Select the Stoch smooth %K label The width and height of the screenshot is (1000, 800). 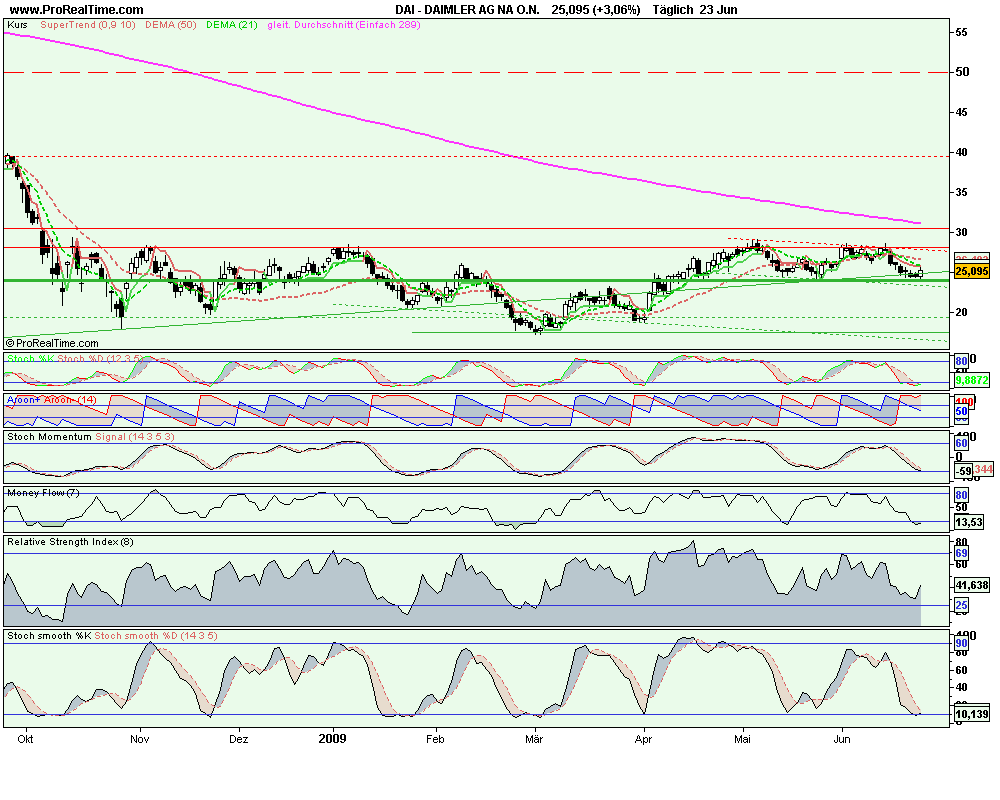[49, 636]
